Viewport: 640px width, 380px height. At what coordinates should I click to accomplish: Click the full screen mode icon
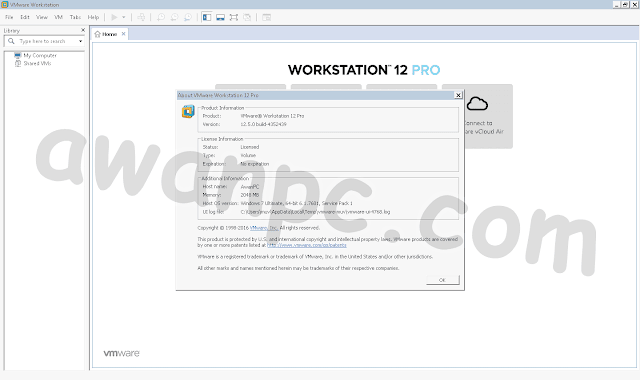point(234,17)
